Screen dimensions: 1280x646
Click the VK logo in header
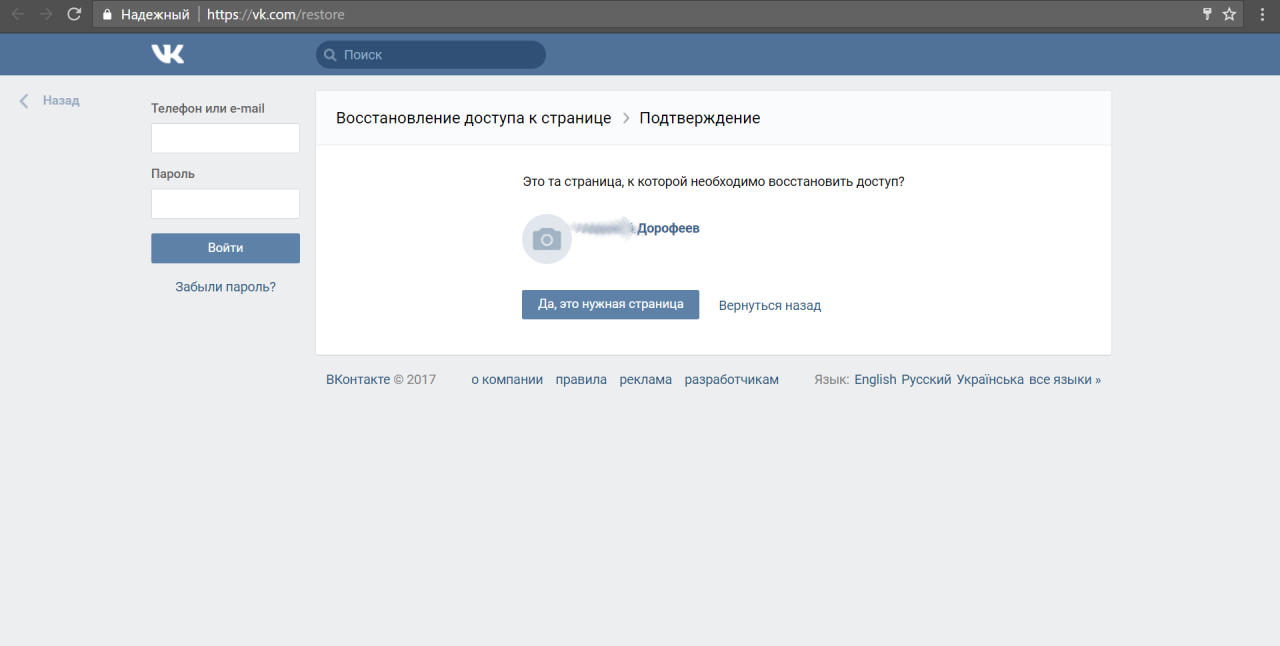pos(167,54)
